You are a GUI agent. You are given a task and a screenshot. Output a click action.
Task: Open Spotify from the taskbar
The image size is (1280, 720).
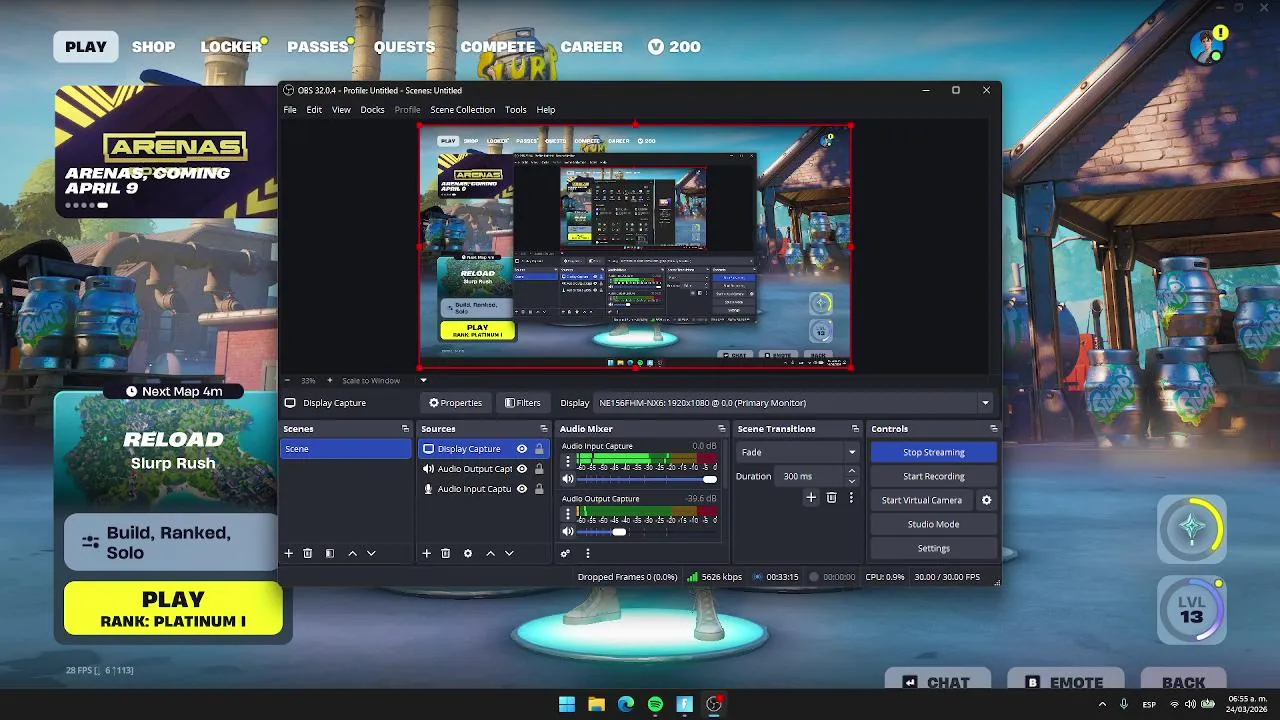point(655,704)
